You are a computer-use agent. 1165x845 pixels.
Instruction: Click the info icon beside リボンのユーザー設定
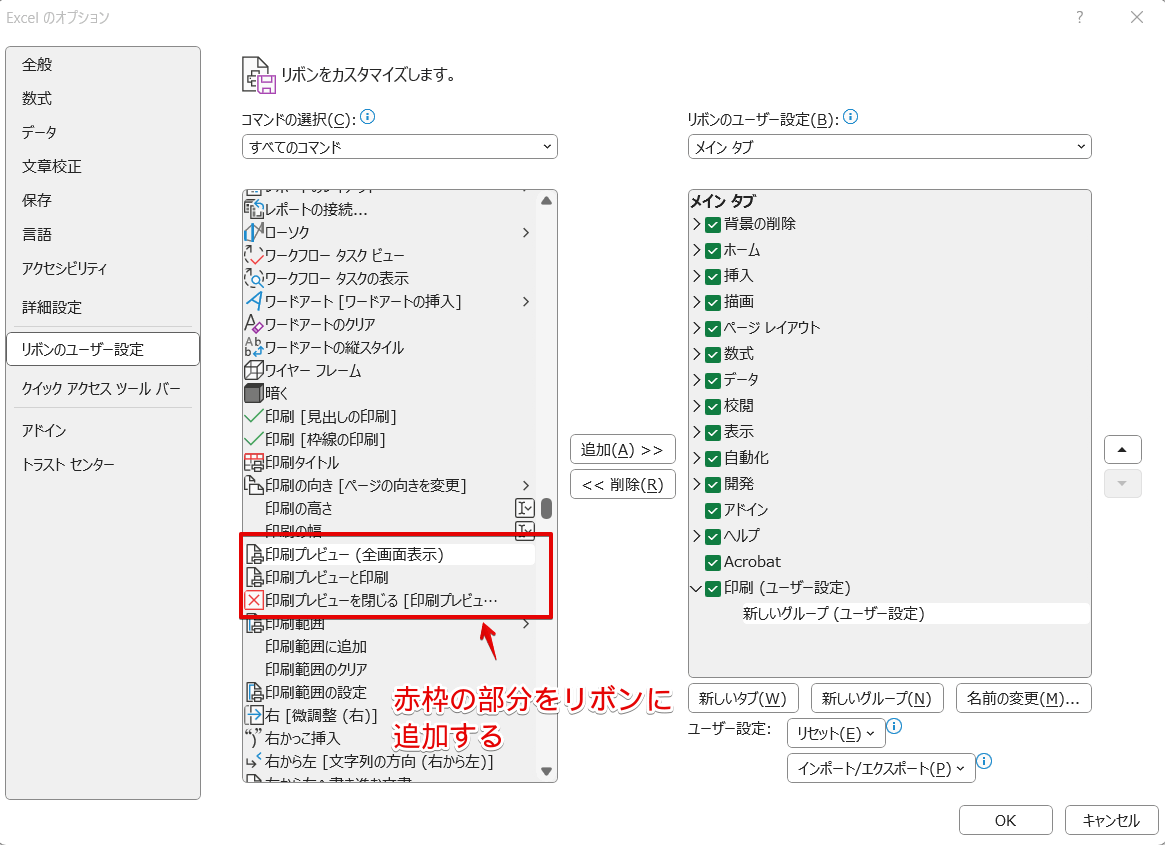(849, 116)
